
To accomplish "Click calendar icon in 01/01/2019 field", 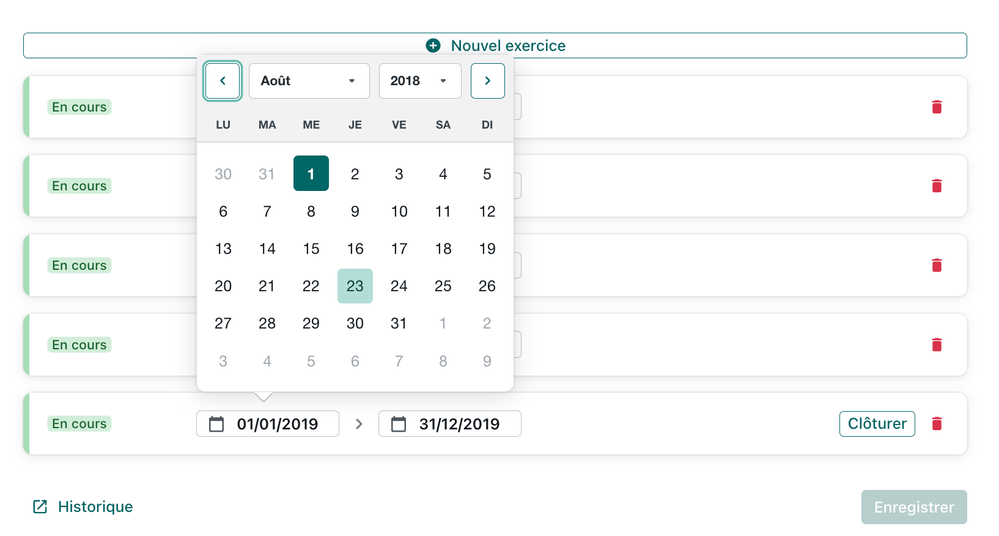I will (216, 424).
